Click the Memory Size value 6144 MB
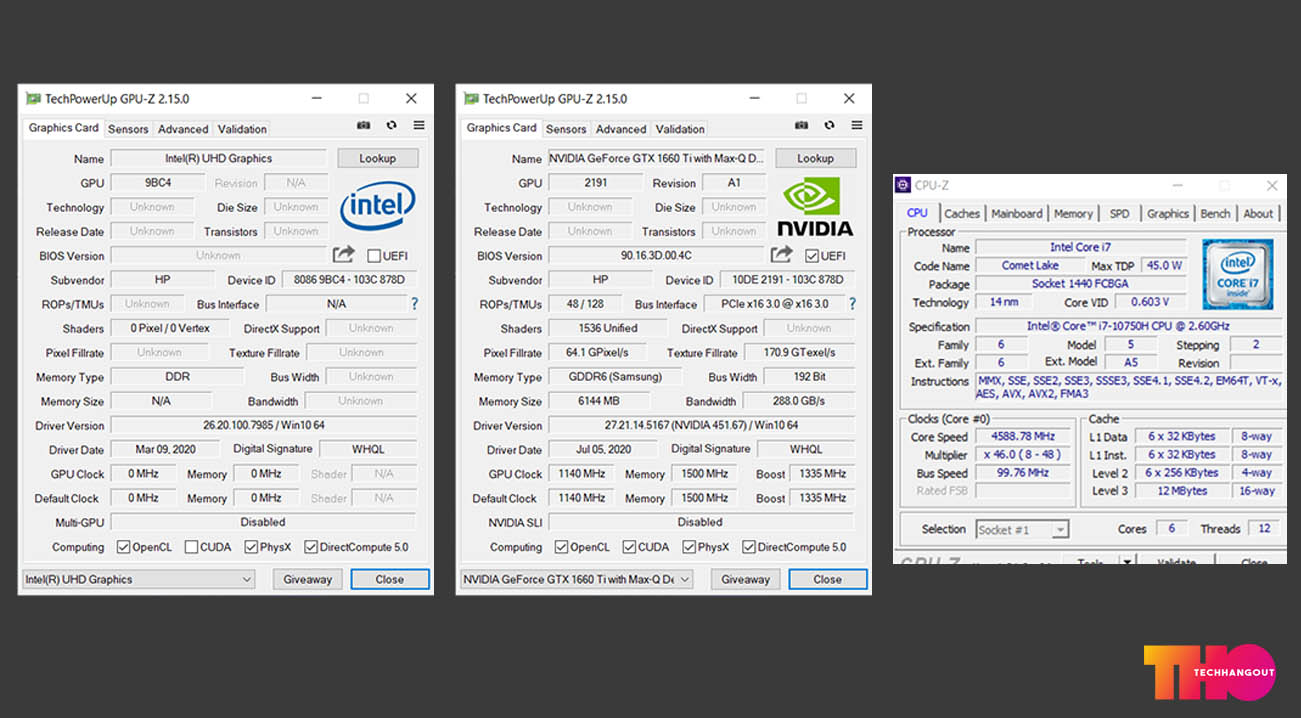Screen dimensions: 1301x718 (x=599, y=401)
